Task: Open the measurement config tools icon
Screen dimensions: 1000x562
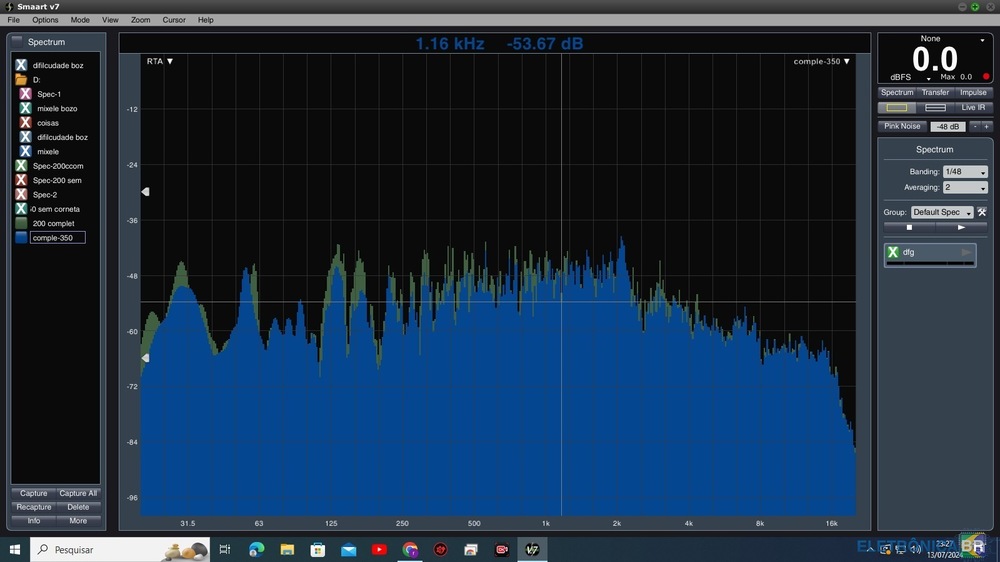Action: pos(982,212)
